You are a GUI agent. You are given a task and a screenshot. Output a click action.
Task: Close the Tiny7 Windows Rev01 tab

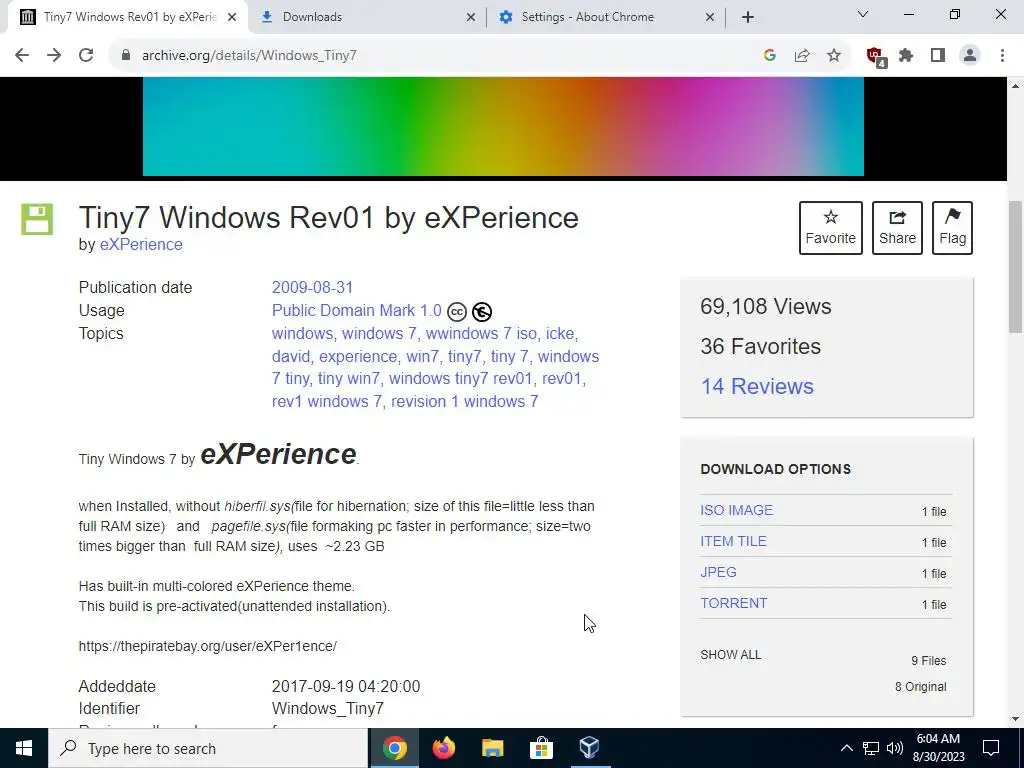point(232,18)
